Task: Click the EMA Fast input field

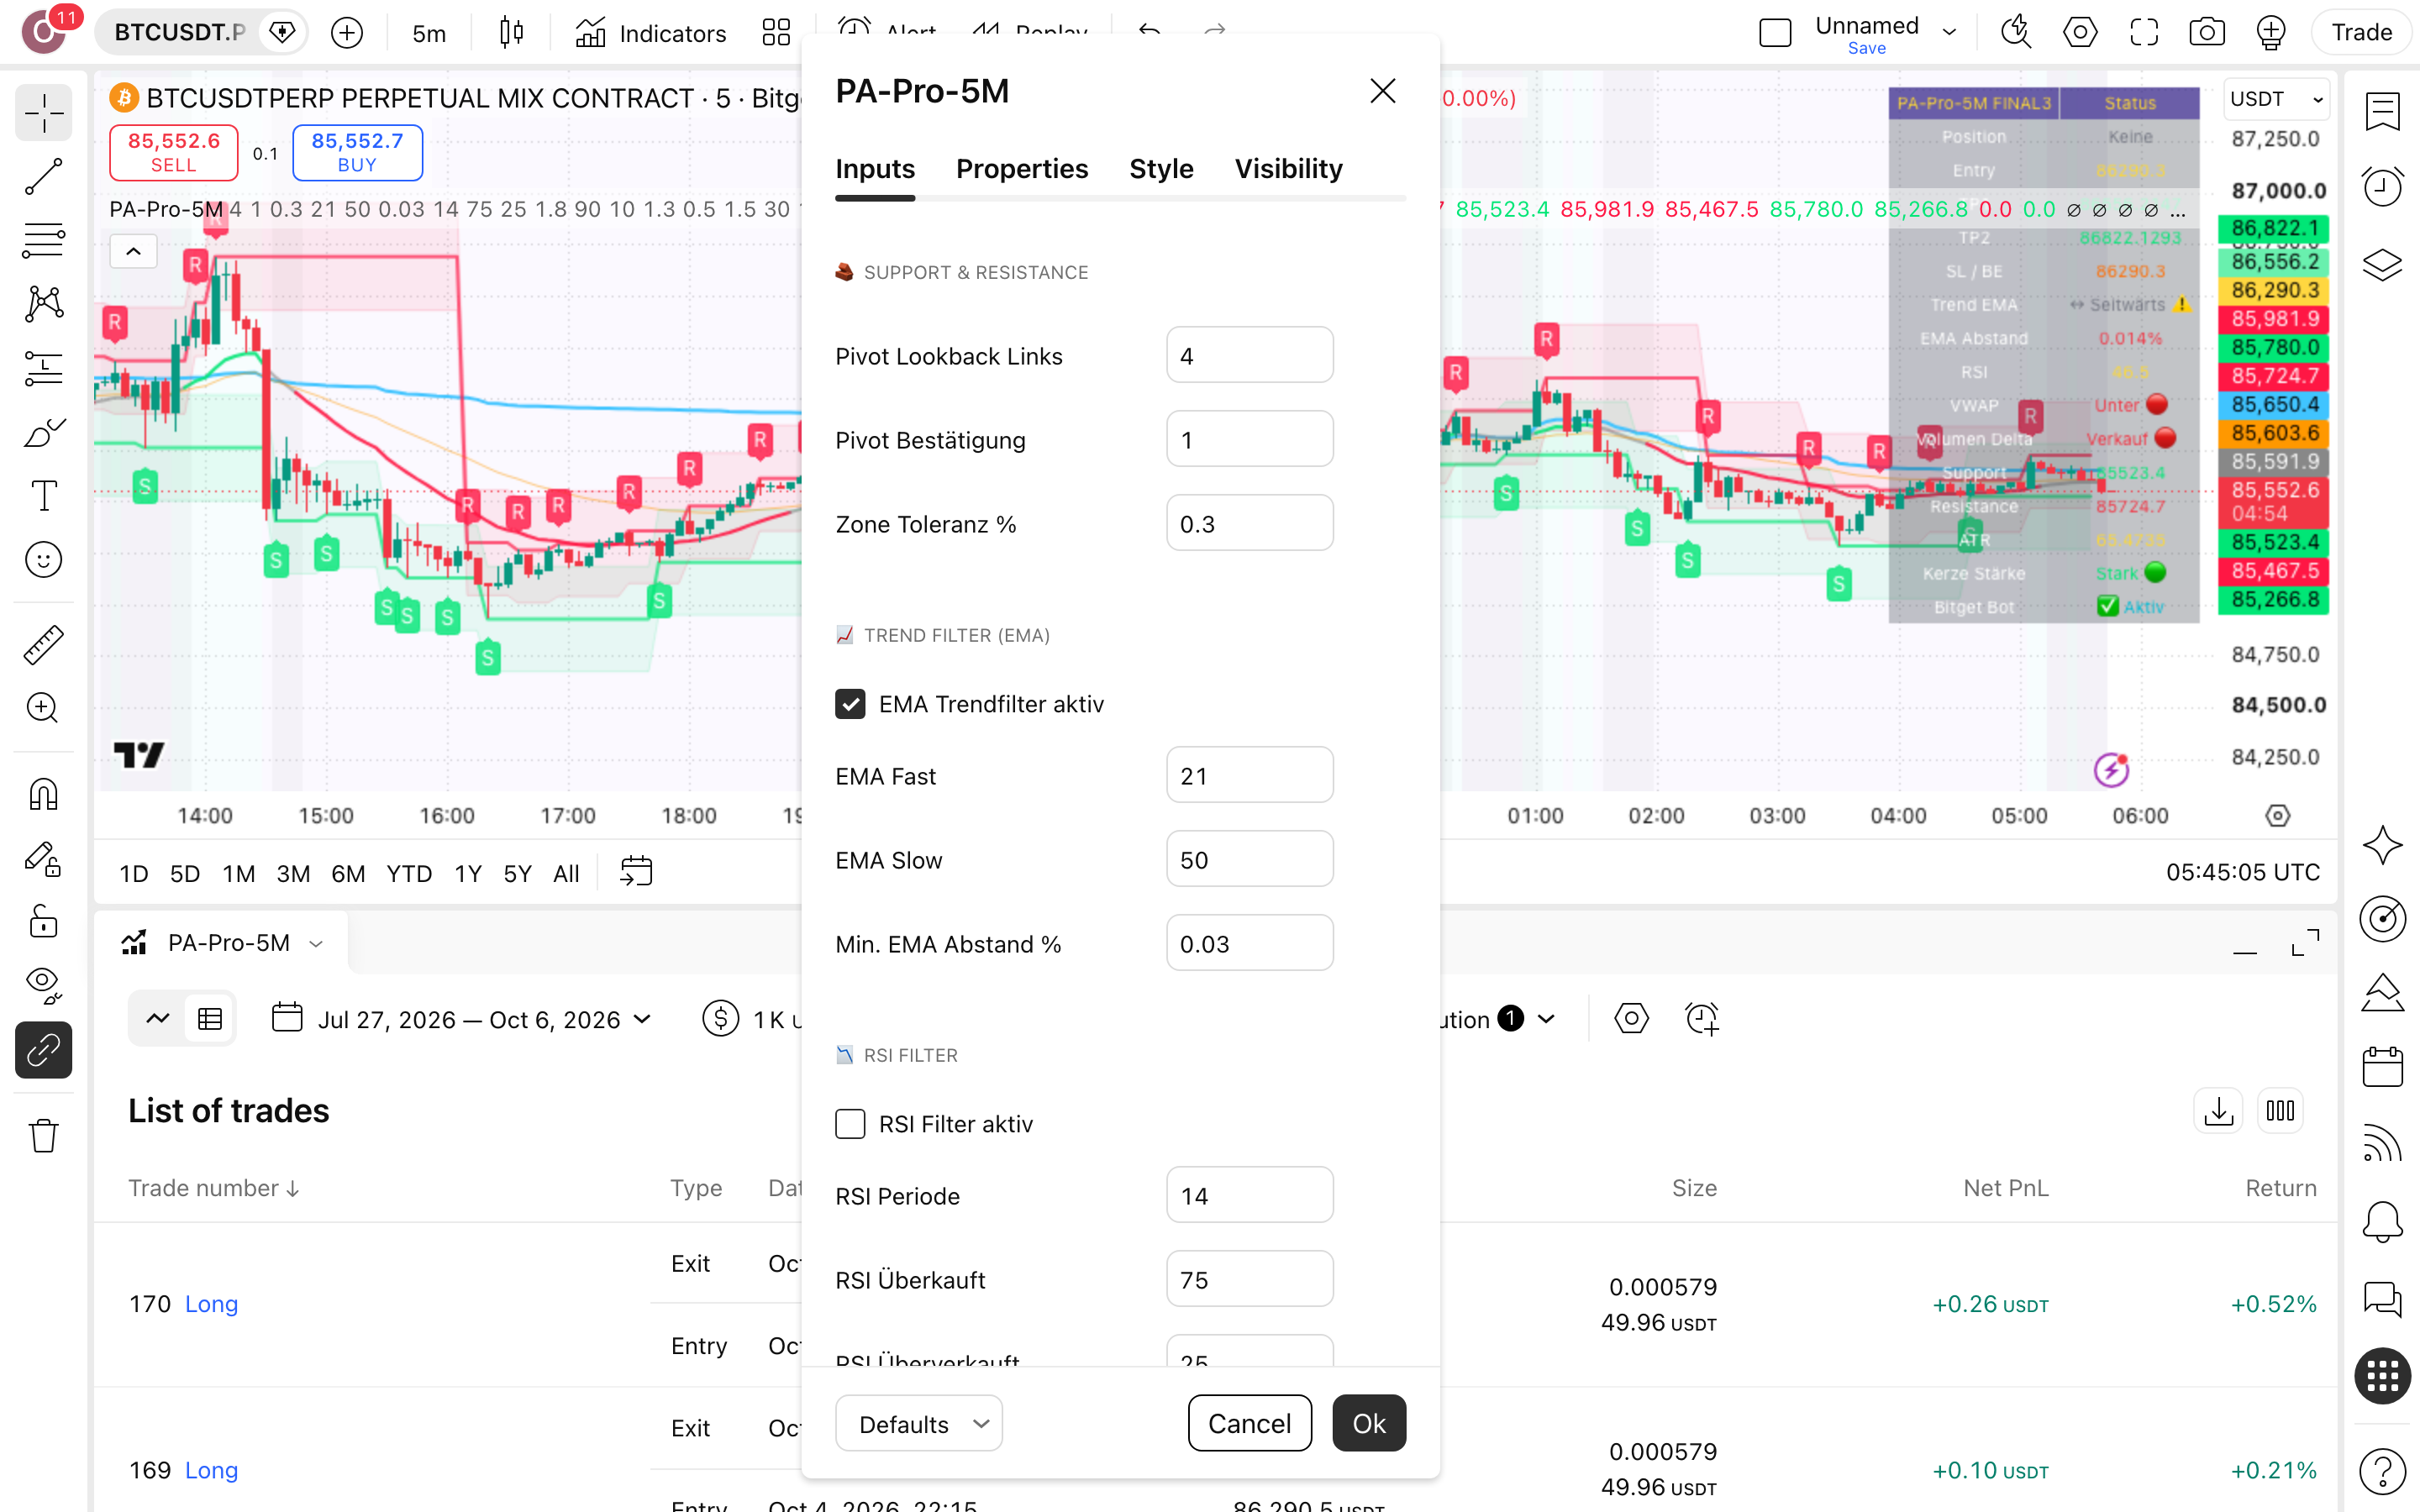Action: (1249, 775)
